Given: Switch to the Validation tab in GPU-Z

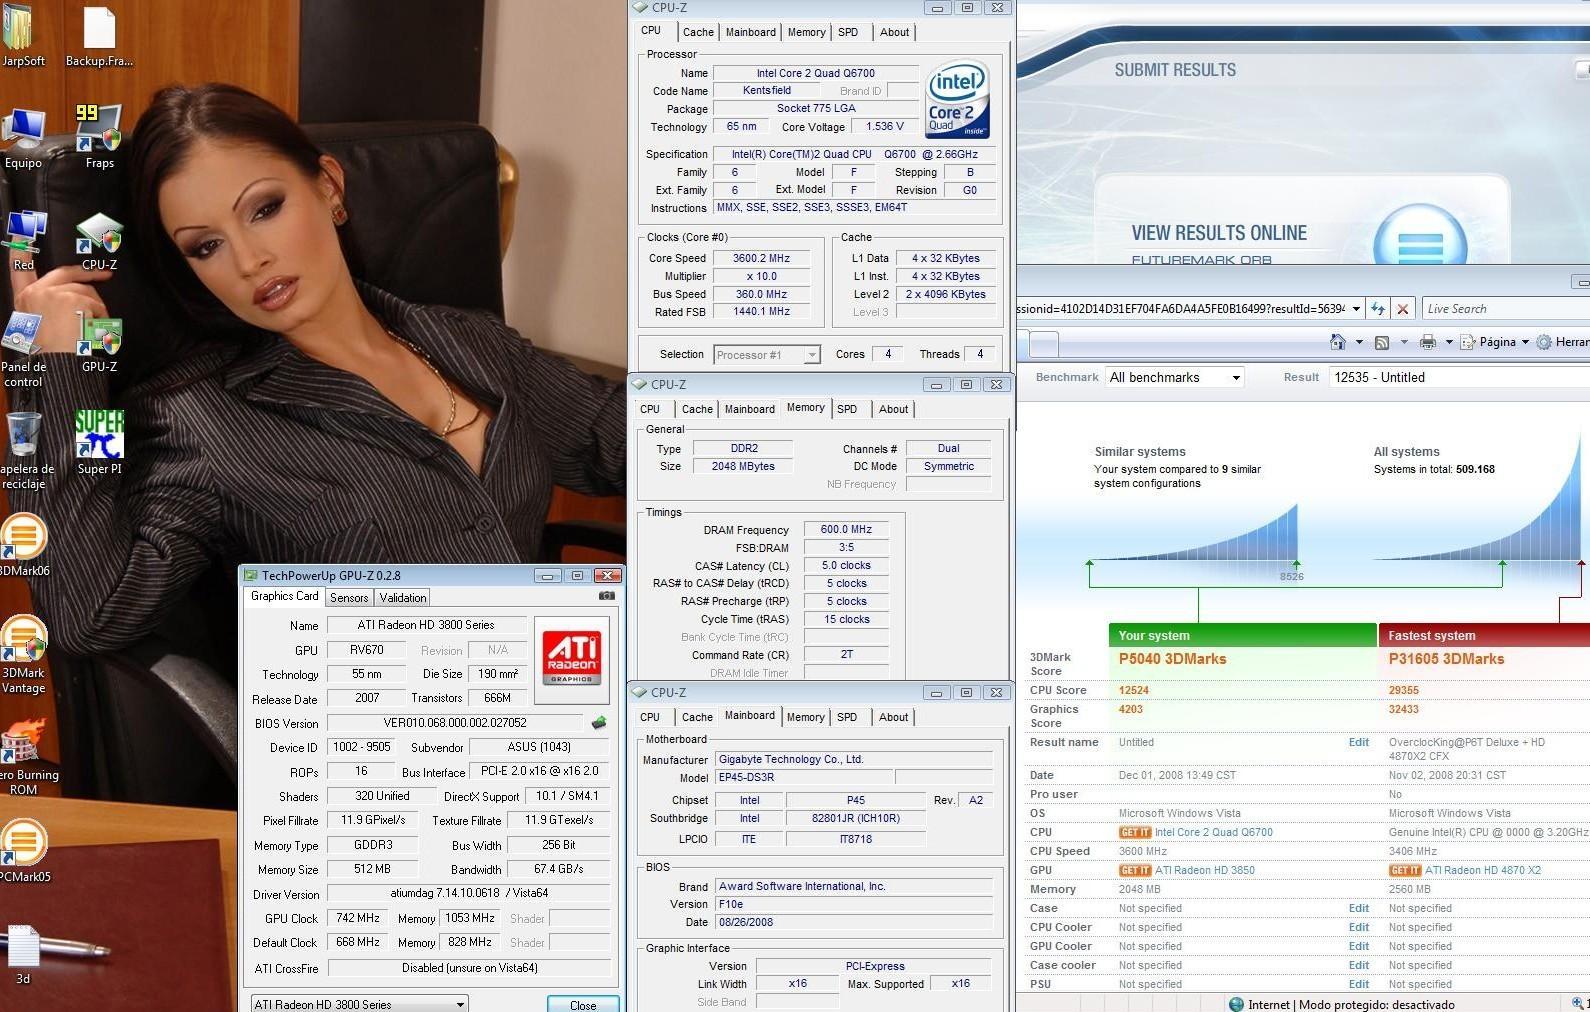Looking at the screenshot, I should click(x=403, y=598).
